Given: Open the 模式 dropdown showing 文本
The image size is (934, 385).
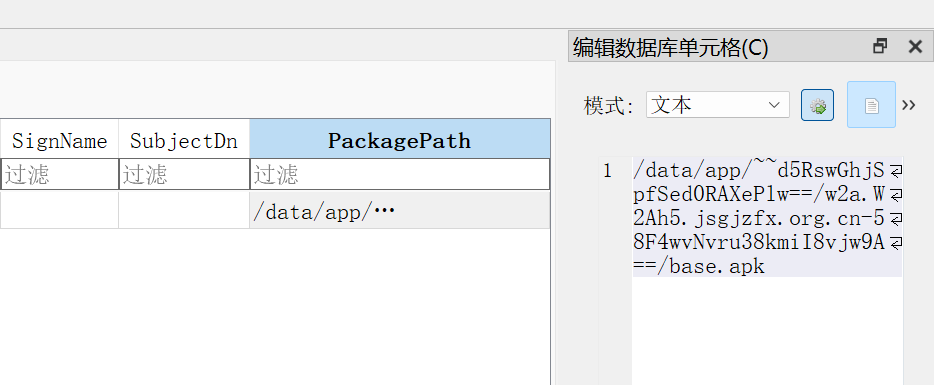Looking at the screenshot, I should coord(718,105).
